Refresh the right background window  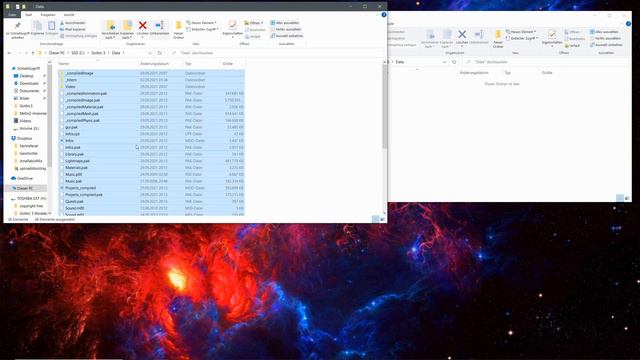point(454,62)
